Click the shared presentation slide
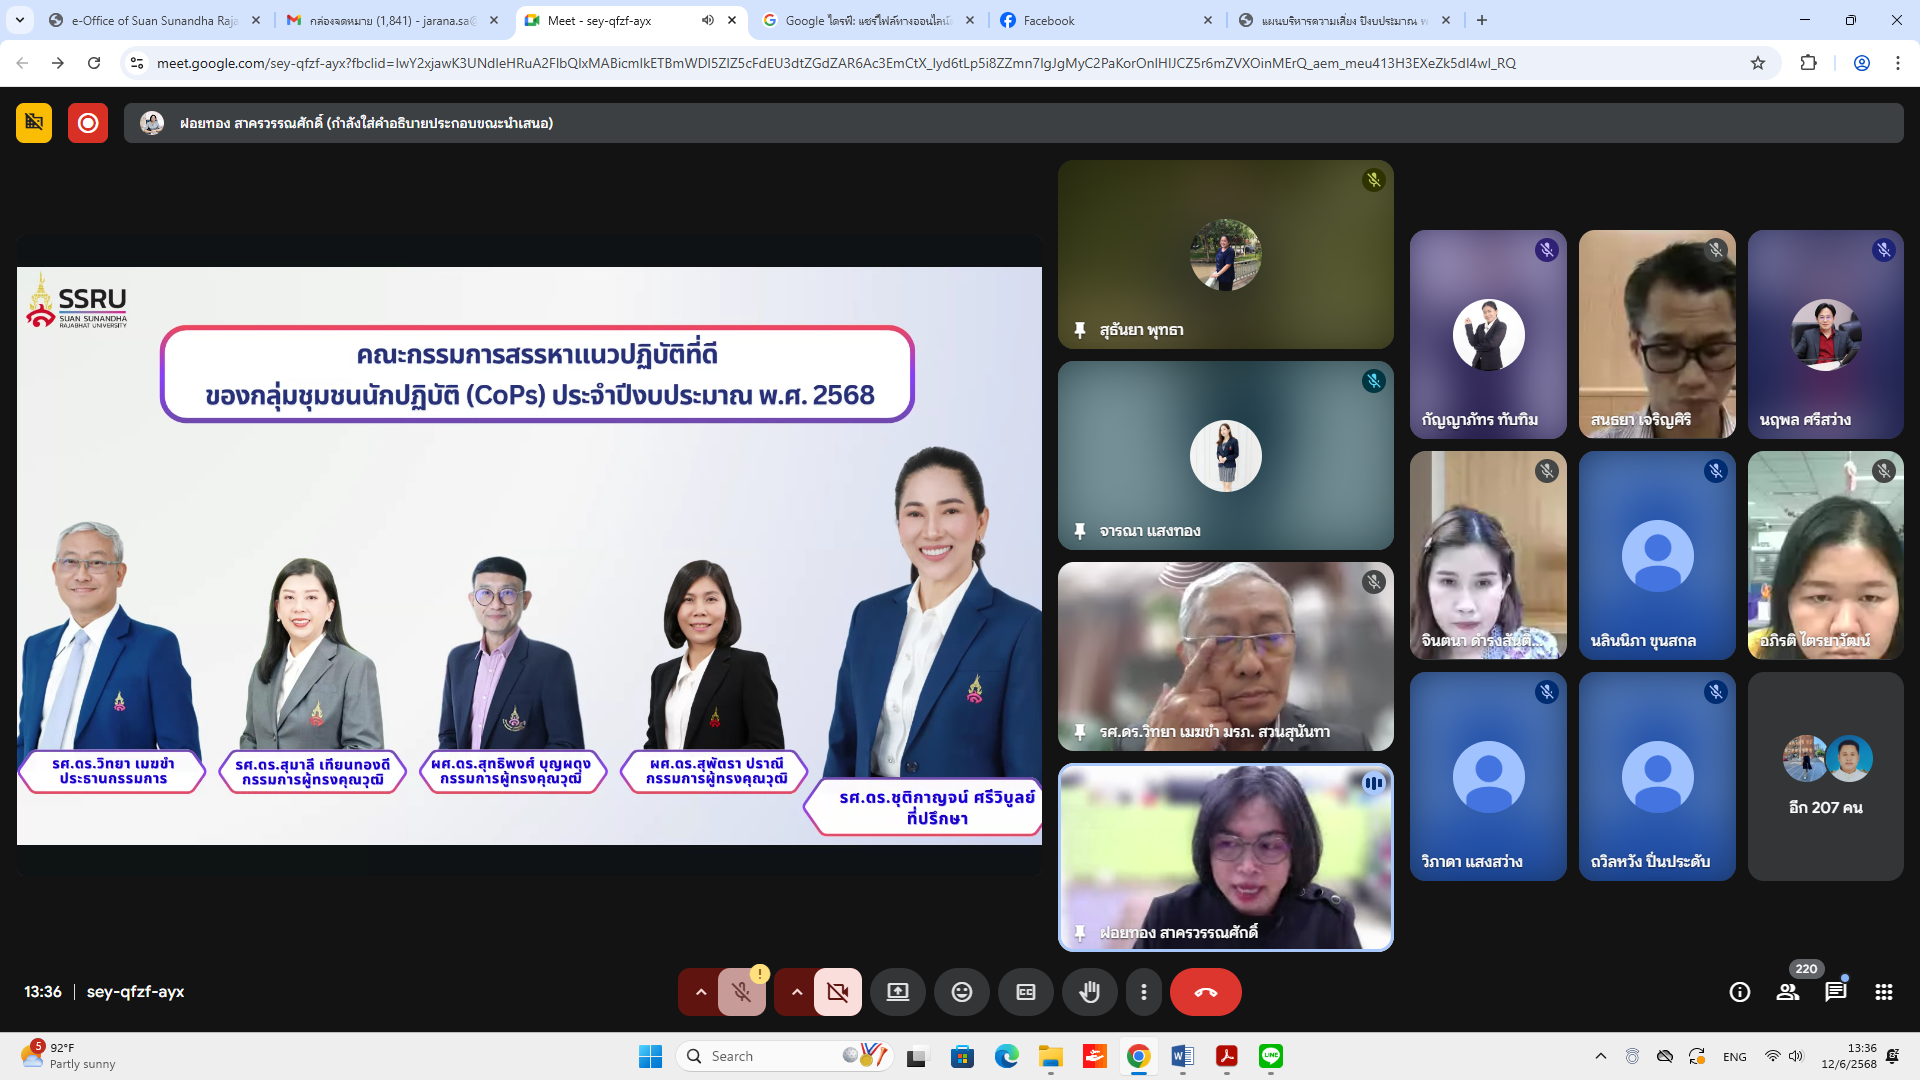1920x1080 pixels. (x=529, y=556)
